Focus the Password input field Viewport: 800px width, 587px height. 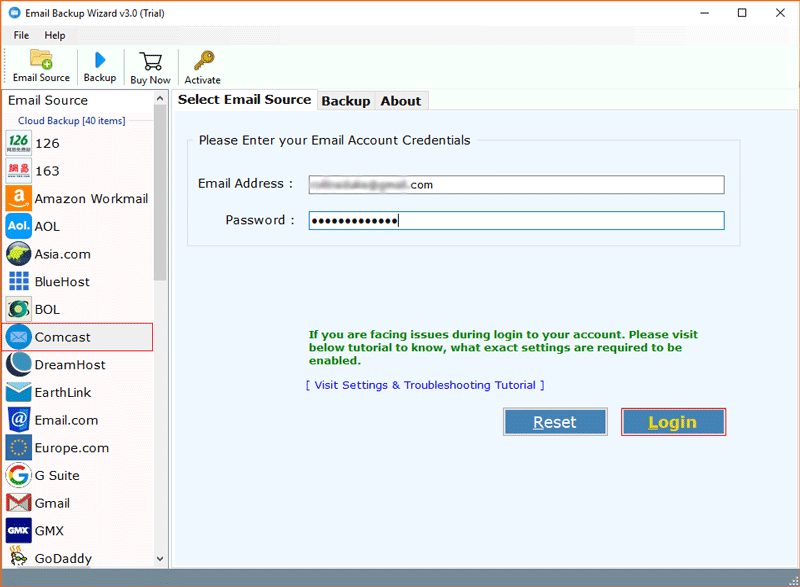click(x=516, y=220)
